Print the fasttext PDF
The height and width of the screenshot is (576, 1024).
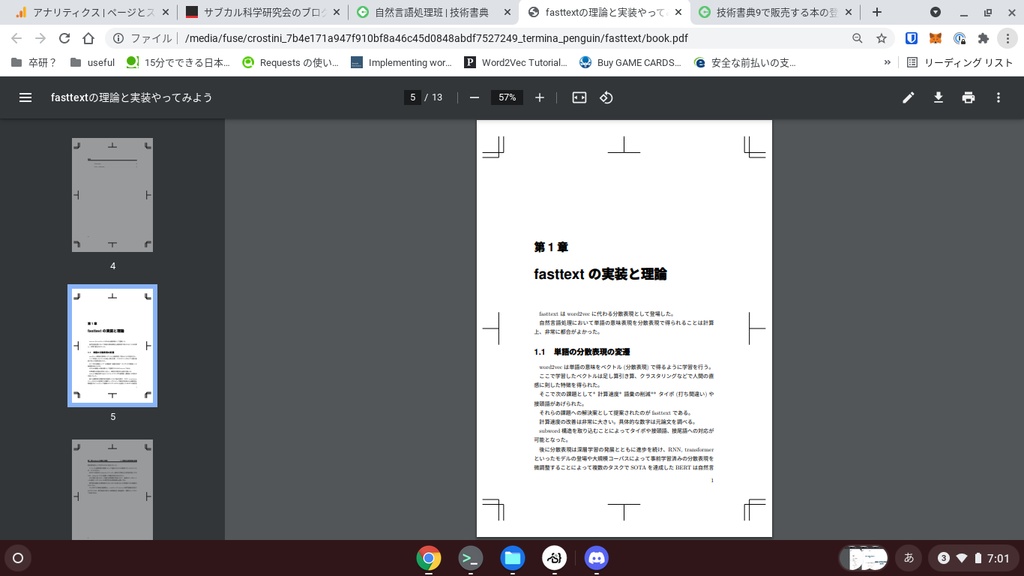(x=968, y=97)
